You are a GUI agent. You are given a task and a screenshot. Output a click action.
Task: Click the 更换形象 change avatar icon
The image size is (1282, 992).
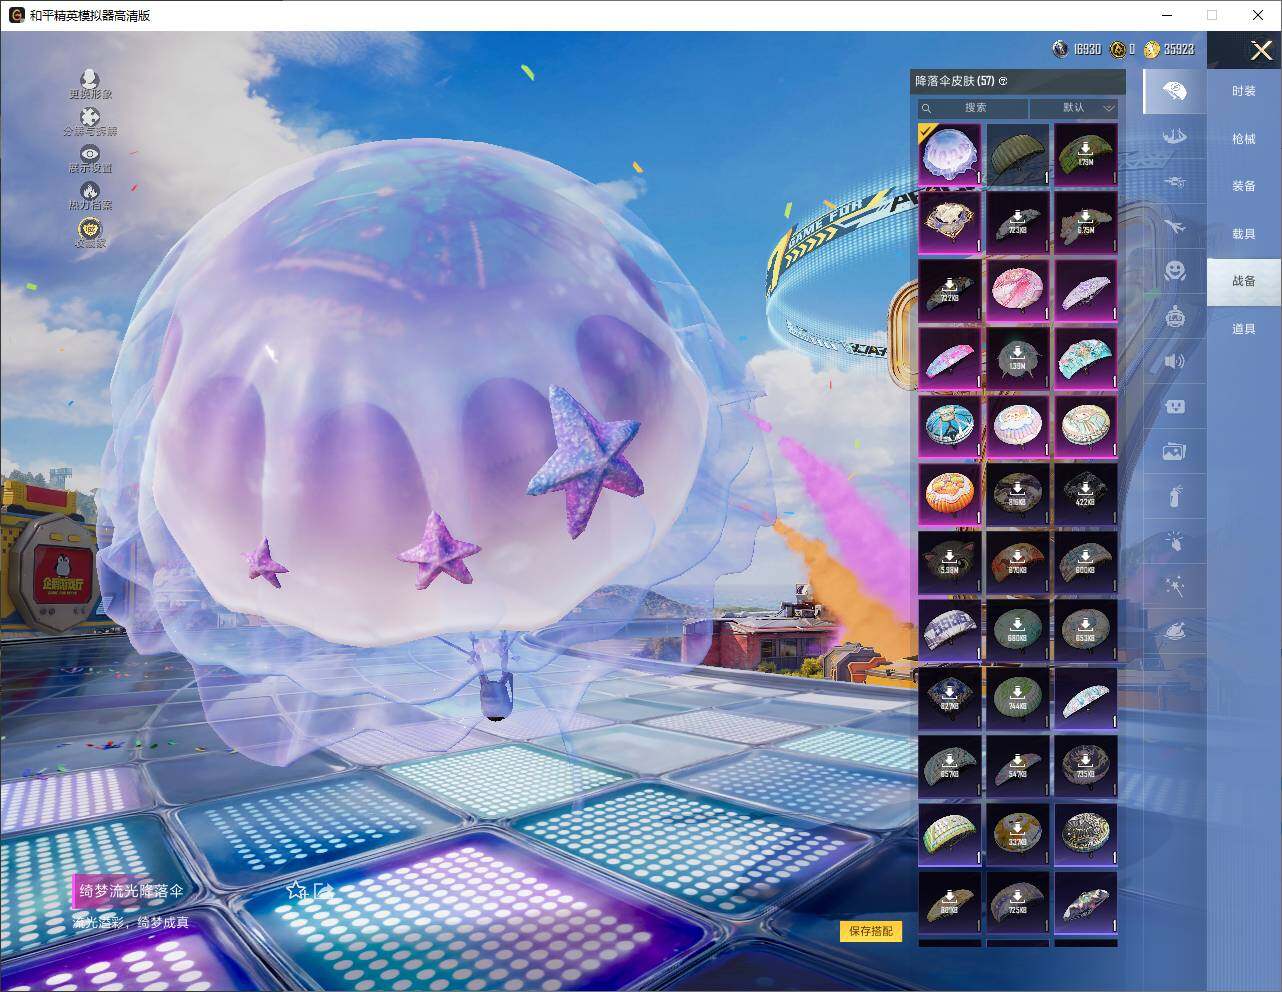tap(90, 79)
